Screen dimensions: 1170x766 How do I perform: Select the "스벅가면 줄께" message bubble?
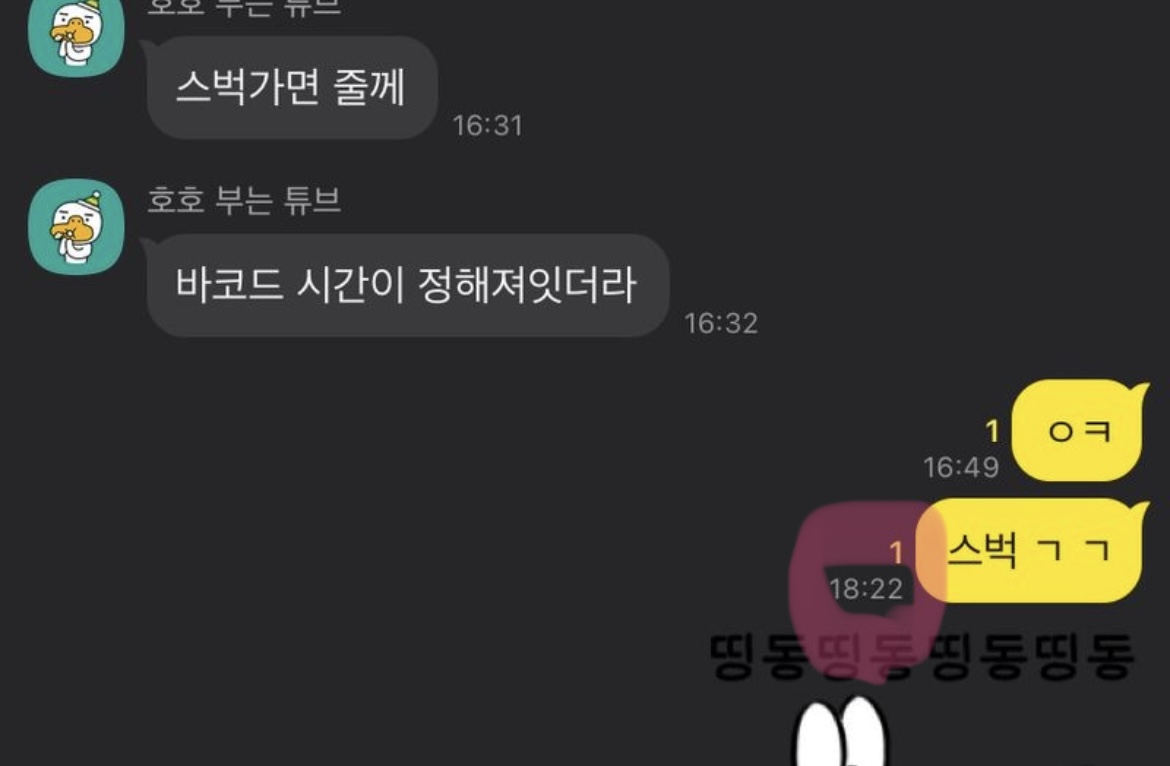[x=292, y=87]
